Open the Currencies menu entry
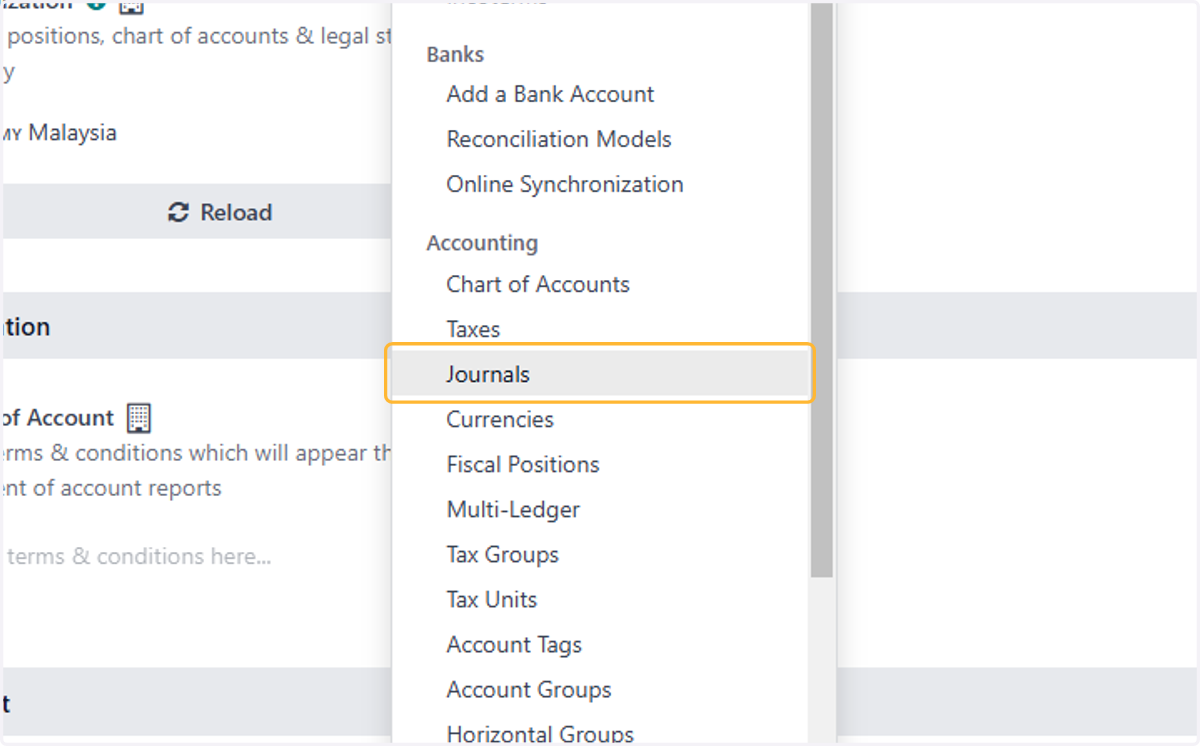1200x746 pixels. [x=500, y=419]
